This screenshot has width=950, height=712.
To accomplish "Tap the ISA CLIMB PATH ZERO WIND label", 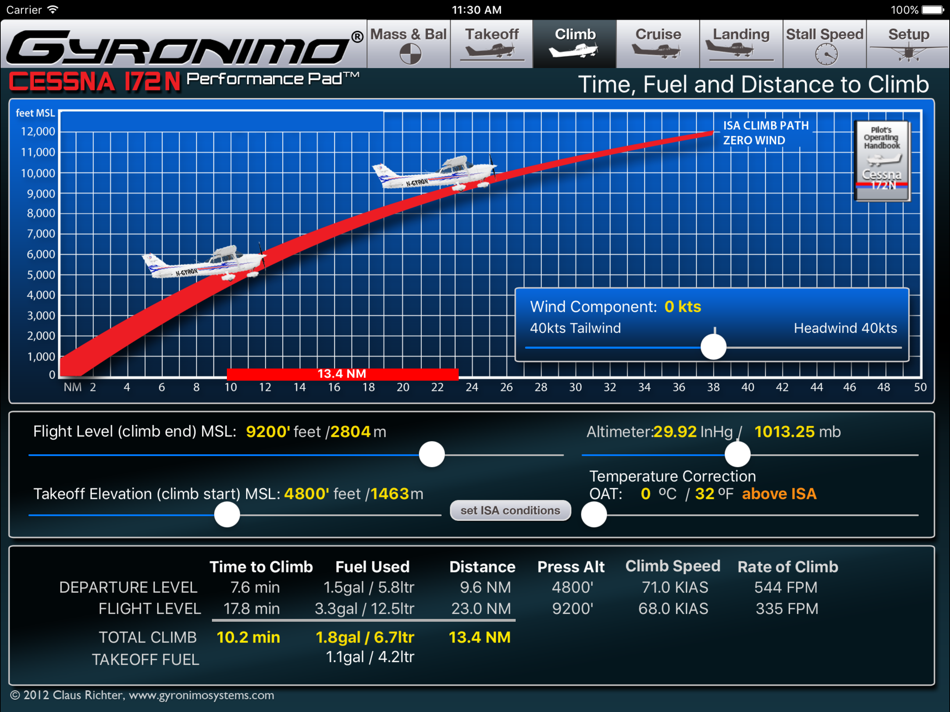I will 766,133.
